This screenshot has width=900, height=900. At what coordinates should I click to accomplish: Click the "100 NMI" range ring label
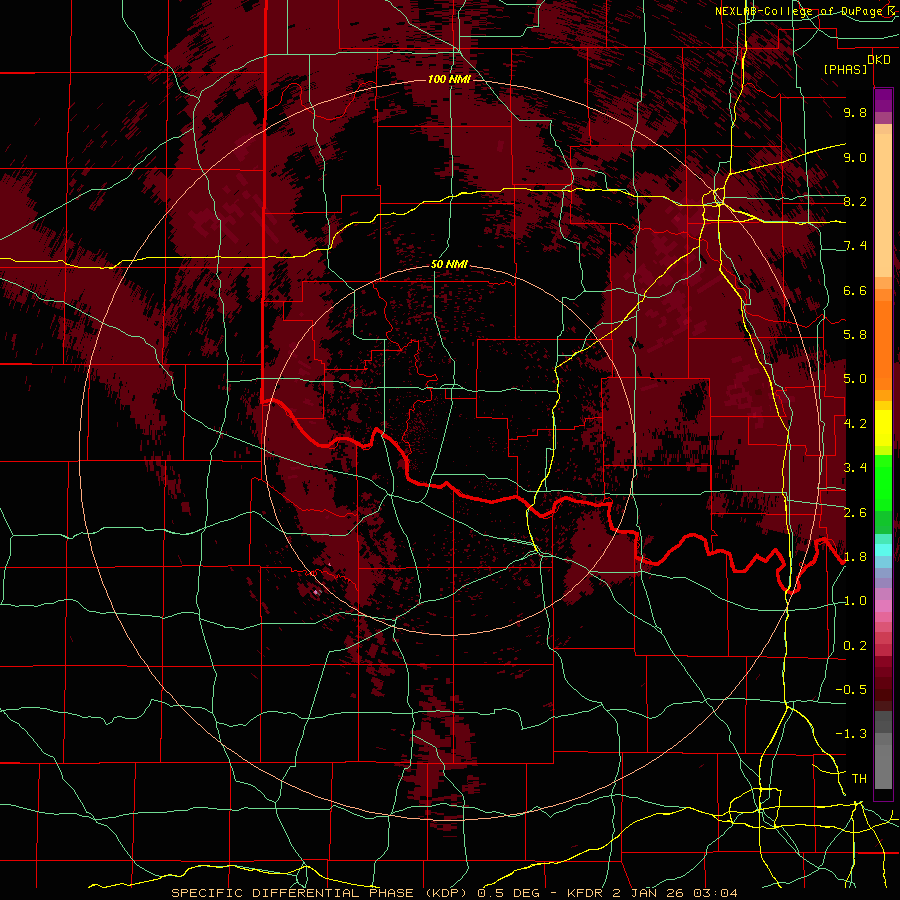click(x=449, y=79)
